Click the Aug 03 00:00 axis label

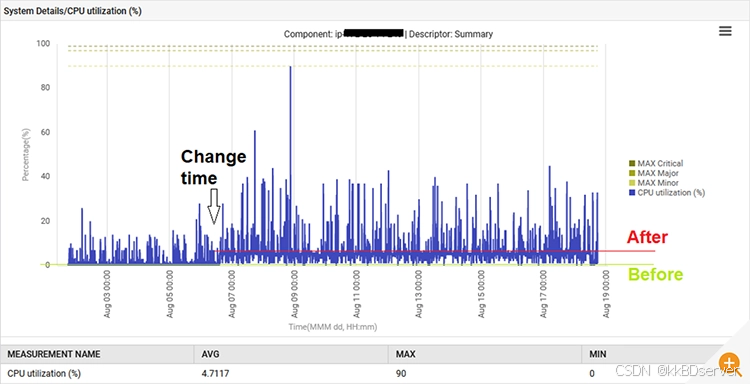(107, 294)
